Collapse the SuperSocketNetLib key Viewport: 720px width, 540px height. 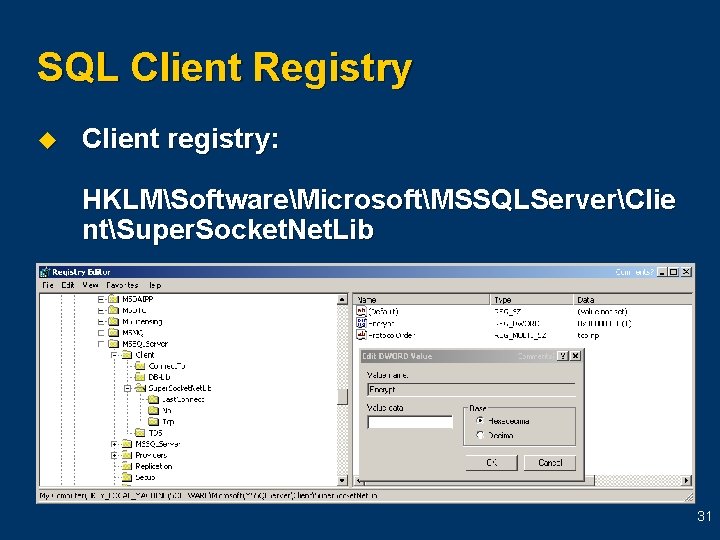[128, 388]
